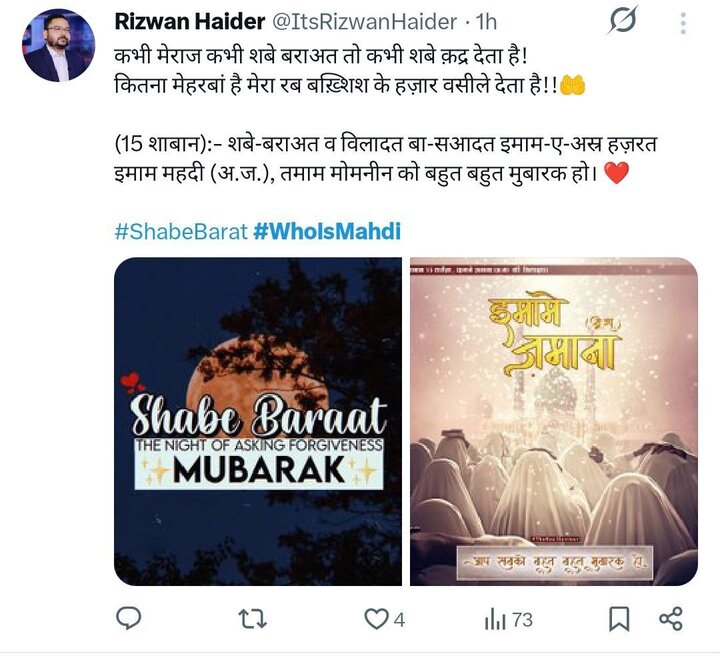Open the three-dot more options menu
Viewport: 720px width, 656px height.
683,23
